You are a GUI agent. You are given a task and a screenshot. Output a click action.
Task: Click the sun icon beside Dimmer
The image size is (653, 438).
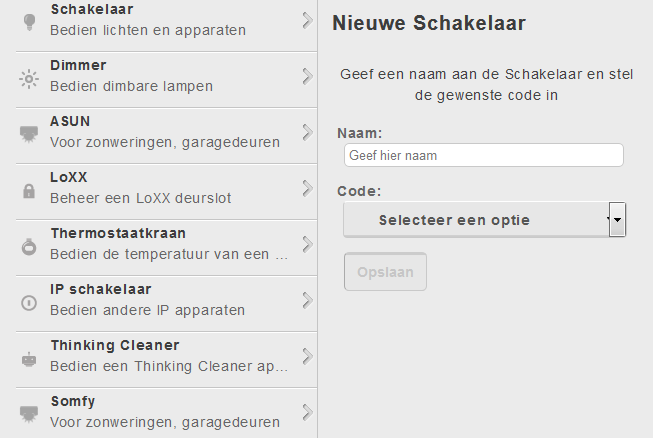click(28, 78)
